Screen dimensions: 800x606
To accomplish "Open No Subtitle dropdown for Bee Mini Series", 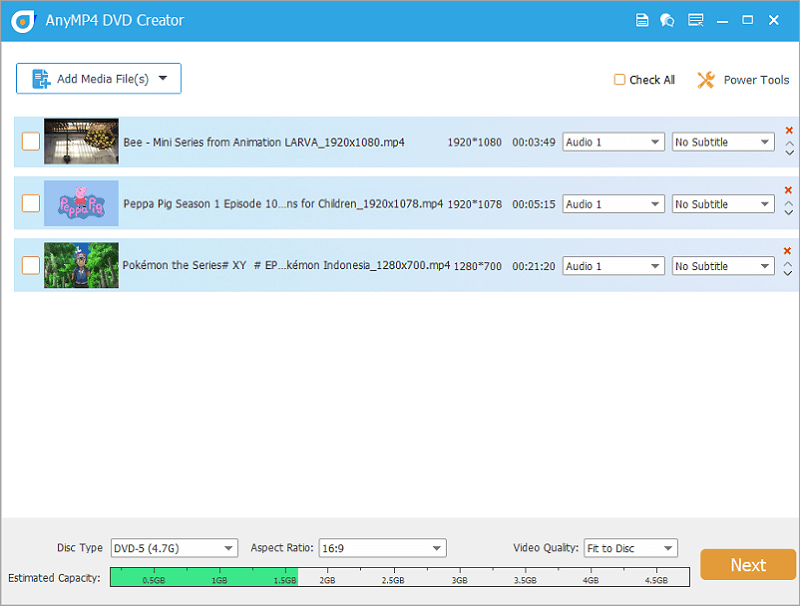I will (723, 142).
